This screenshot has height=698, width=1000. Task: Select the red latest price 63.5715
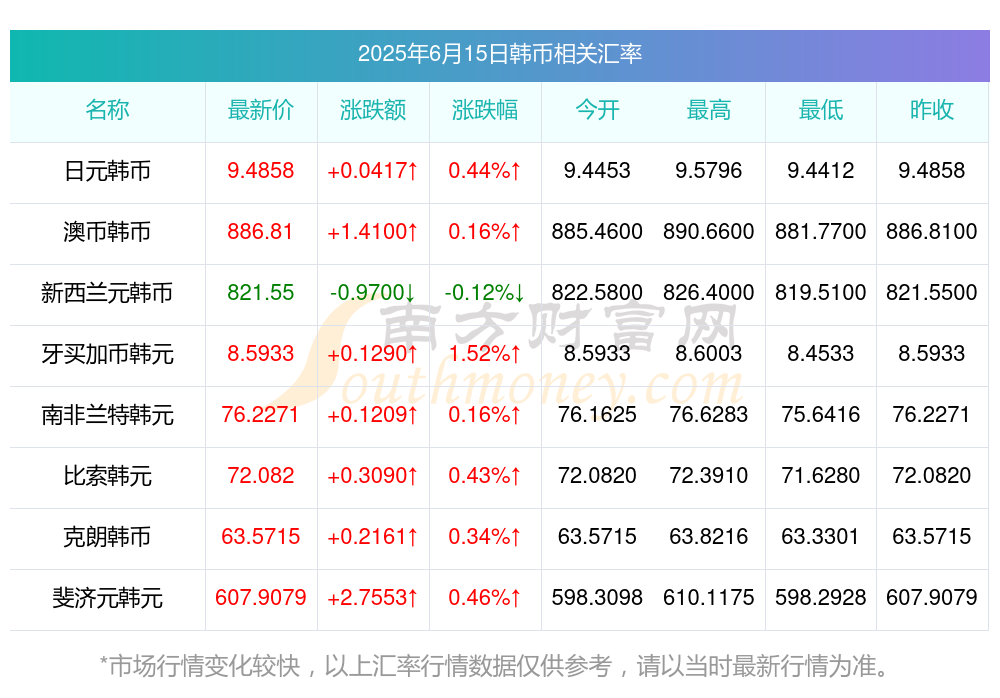point(261,536)
